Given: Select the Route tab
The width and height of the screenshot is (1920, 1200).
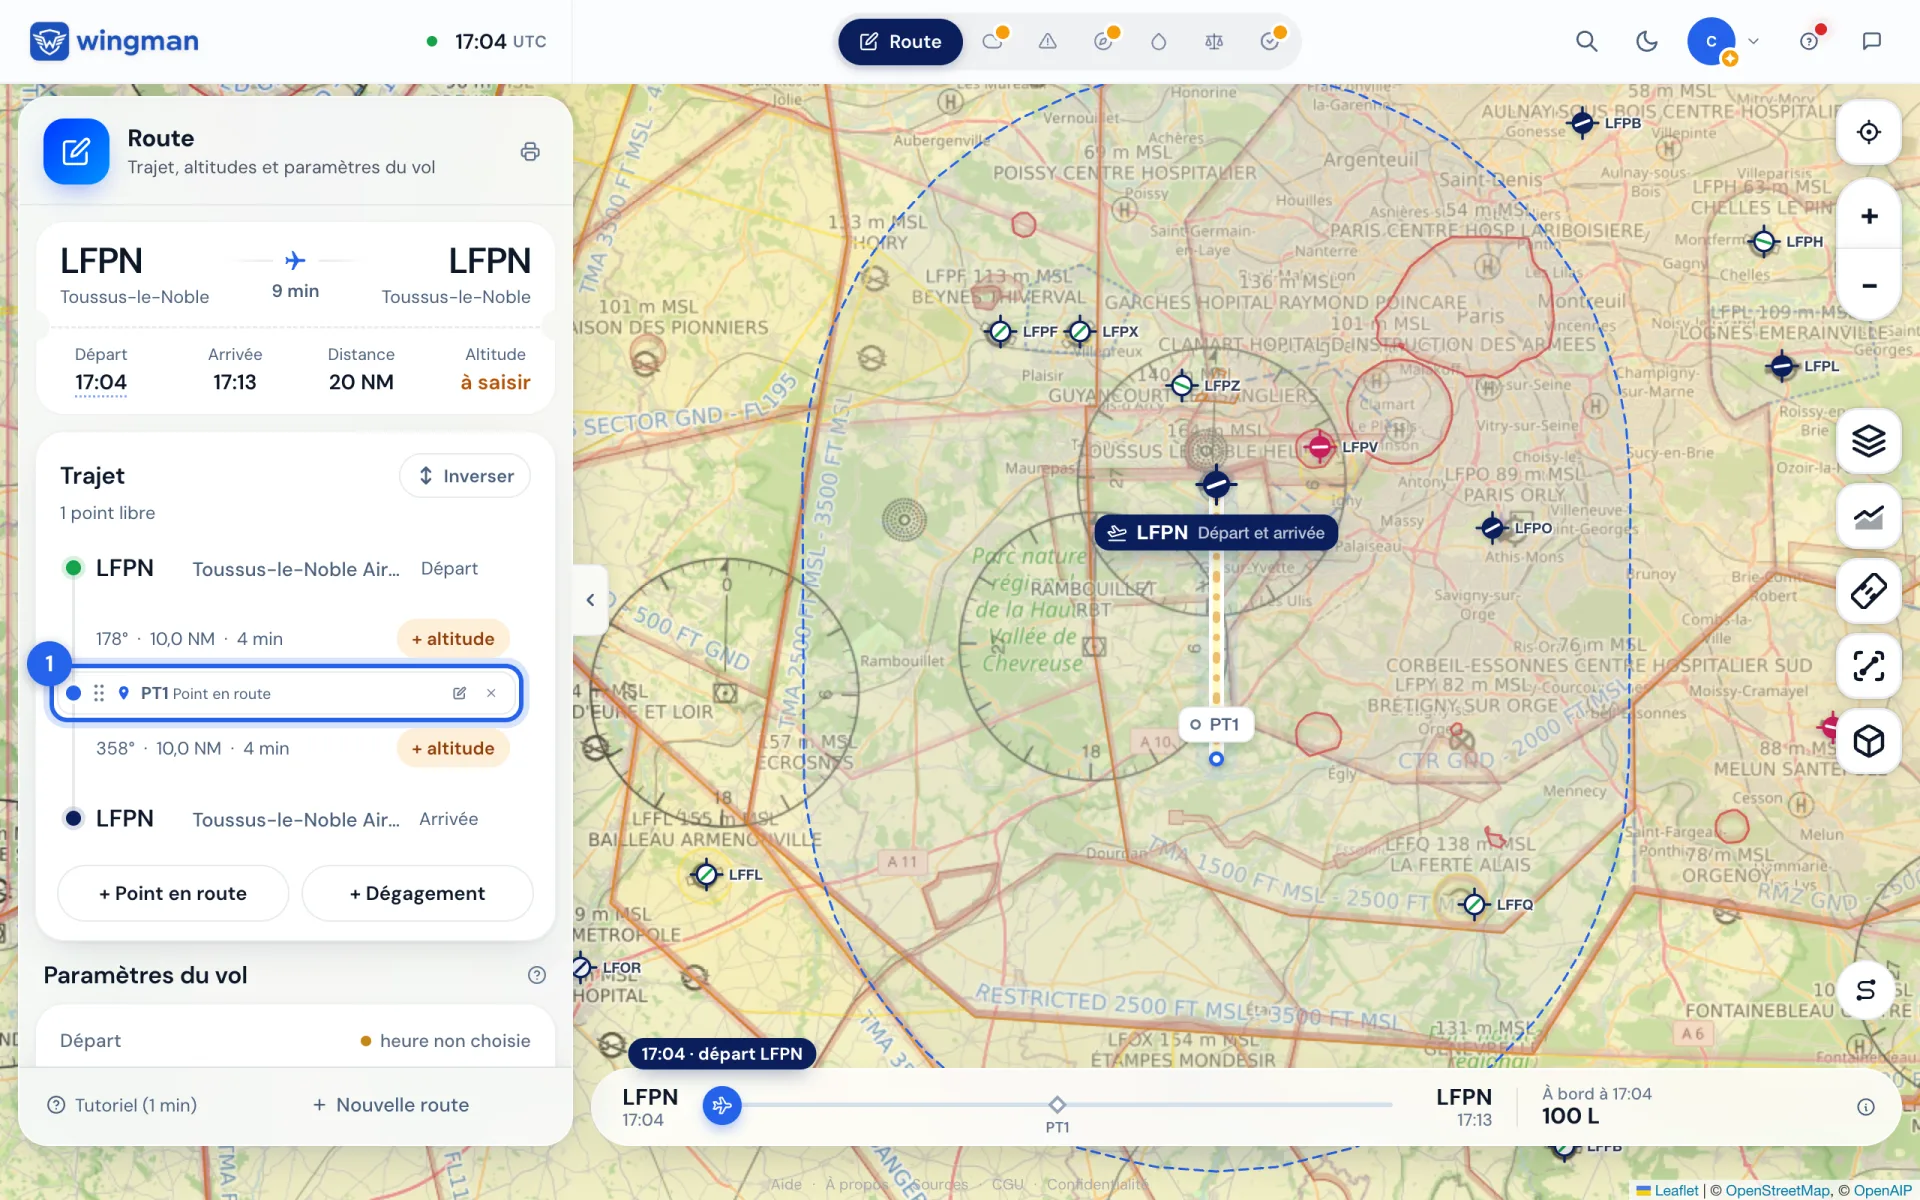Looking at the screenshot, I should tap(900, 41).
